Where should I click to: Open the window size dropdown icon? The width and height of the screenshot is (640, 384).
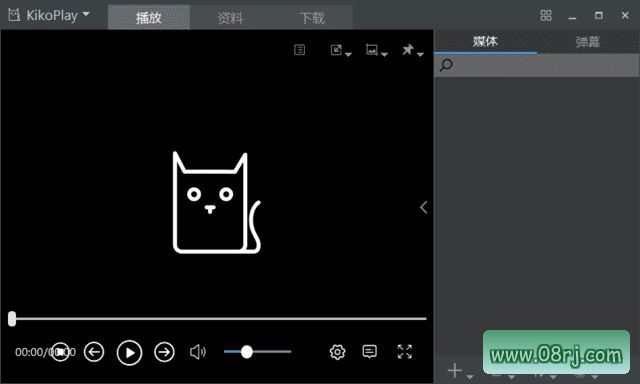[x=340, y=50]
